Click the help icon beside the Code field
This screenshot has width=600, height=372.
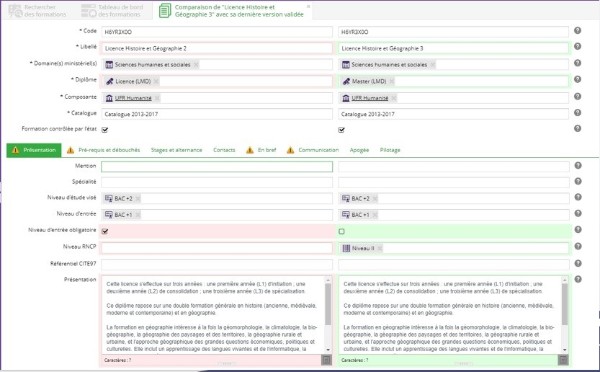pos(577,31)
